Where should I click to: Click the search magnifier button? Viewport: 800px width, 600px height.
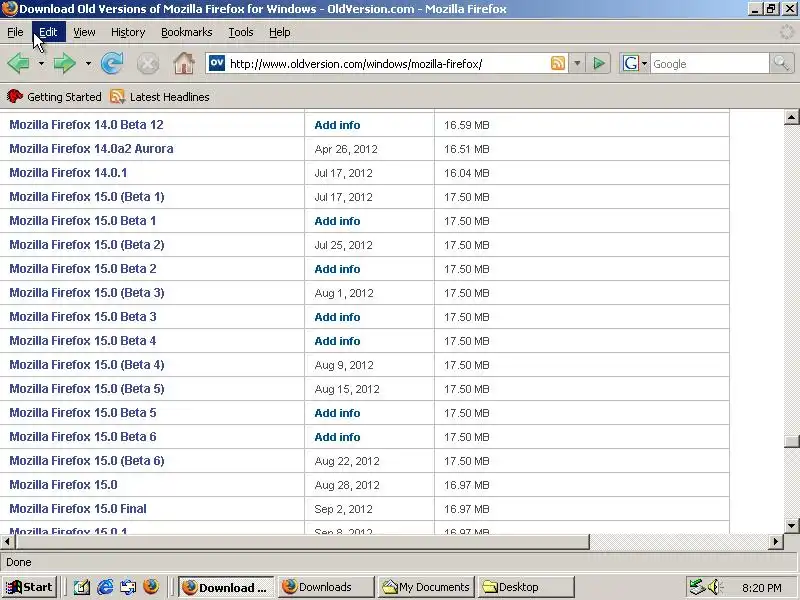point(781,63)
